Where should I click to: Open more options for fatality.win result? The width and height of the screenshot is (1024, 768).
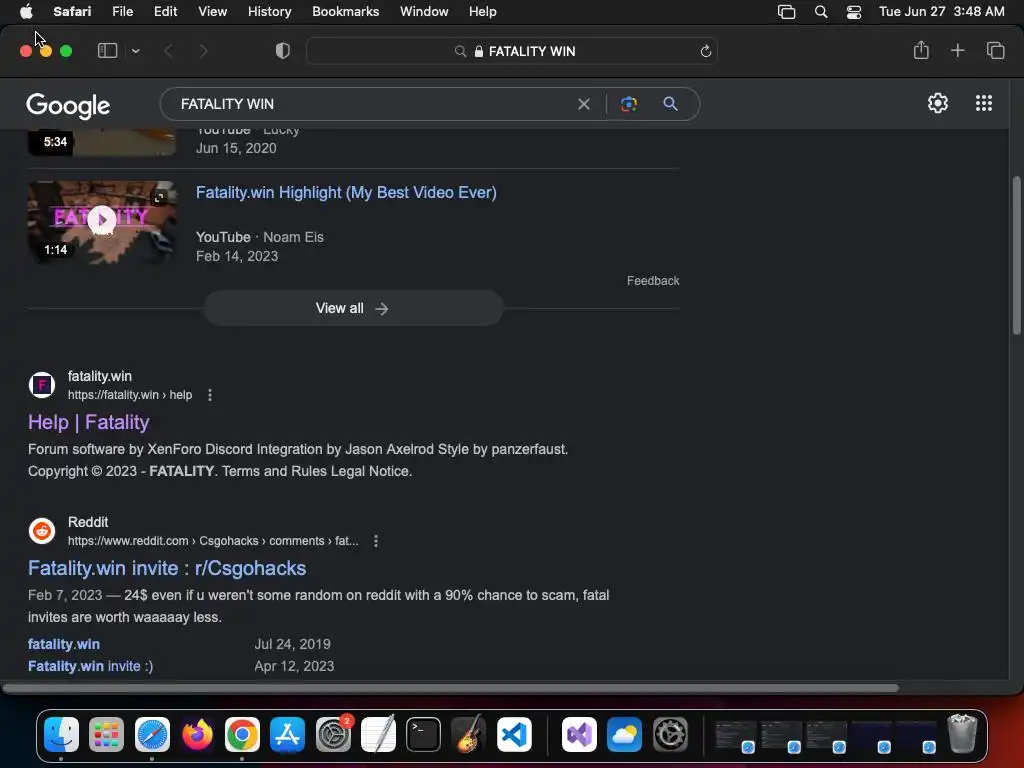210,395
